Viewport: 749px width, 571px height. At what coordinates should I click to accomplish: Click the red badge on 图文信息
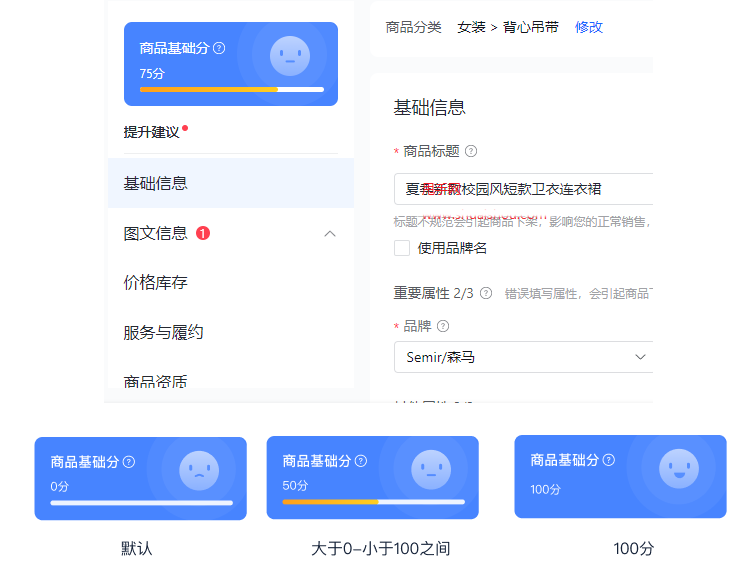(203, 234)
